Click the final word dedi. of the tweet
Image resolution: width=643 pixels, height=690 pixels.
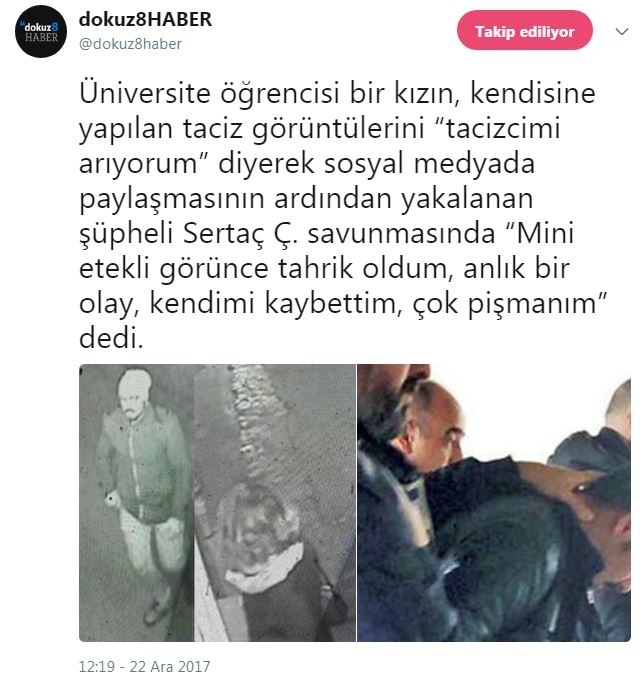tap(111, 338)
